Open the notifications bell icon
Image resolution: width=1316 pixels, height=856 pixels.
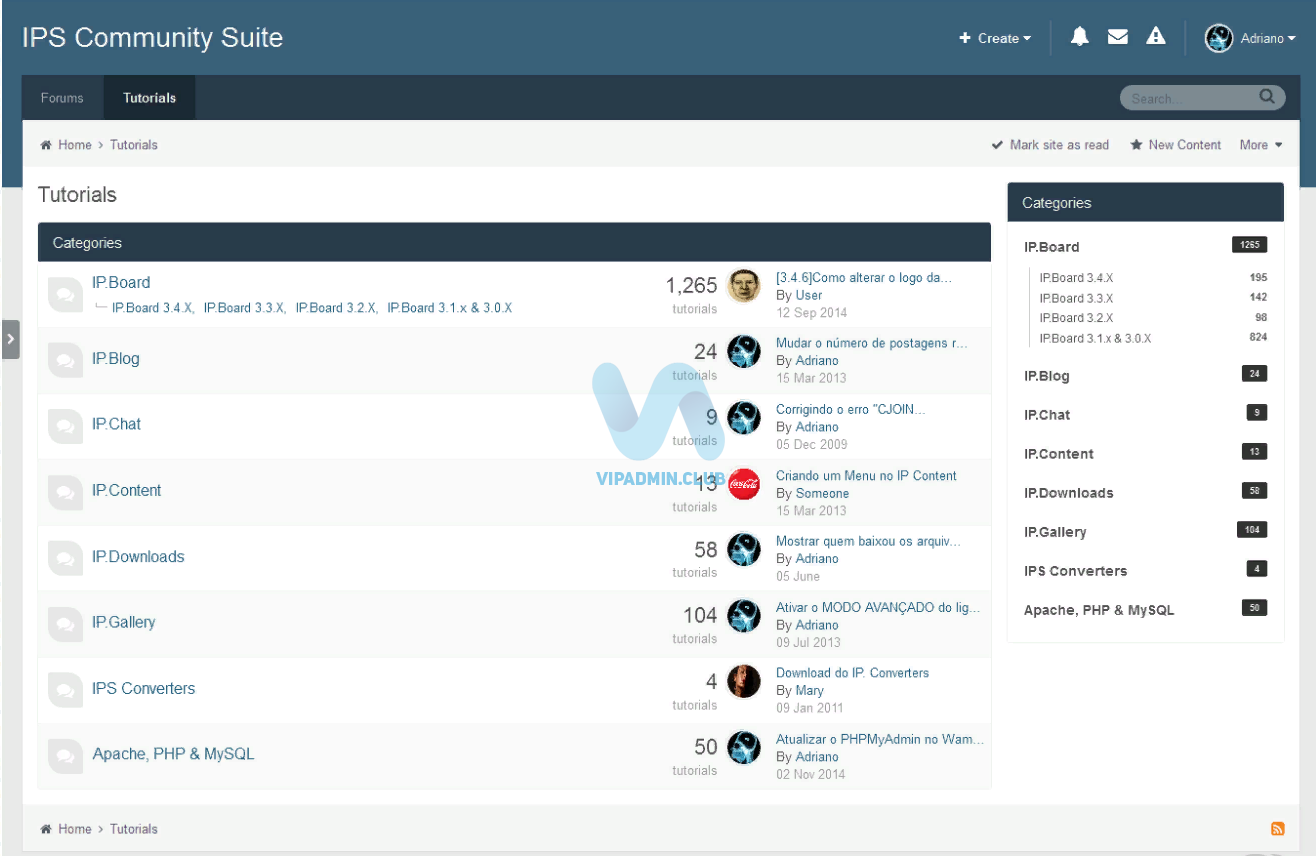point(1079,37)
